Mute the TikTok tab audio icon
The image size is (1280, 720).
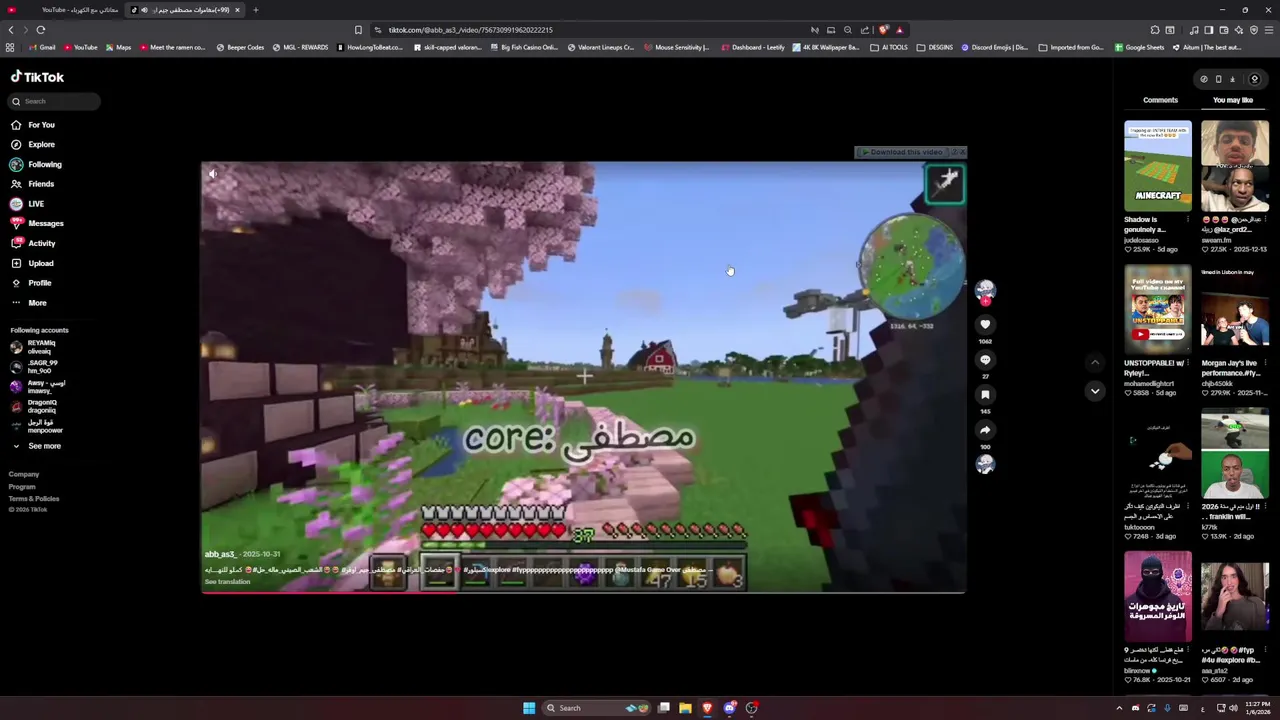(144, 10)
